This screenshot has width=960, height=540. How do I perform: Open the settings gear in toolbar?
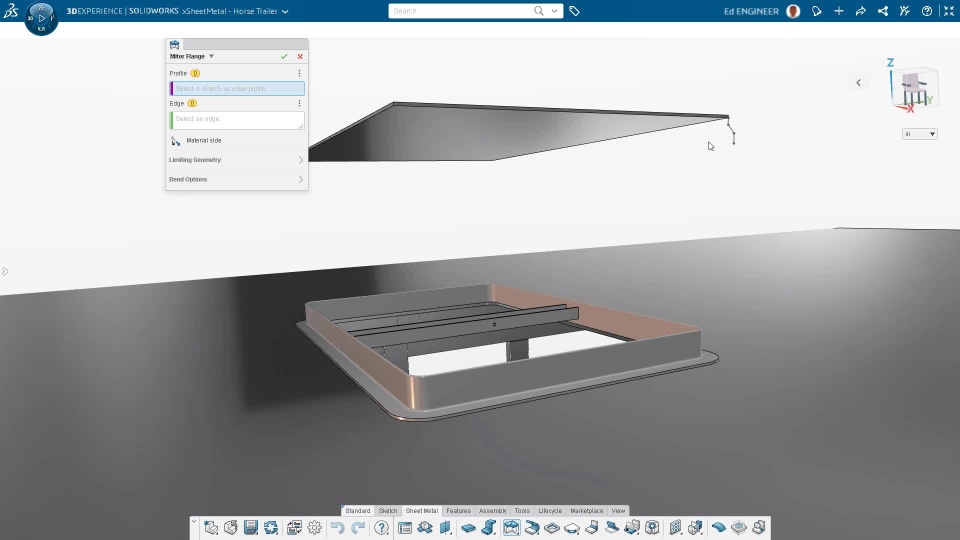315,528
